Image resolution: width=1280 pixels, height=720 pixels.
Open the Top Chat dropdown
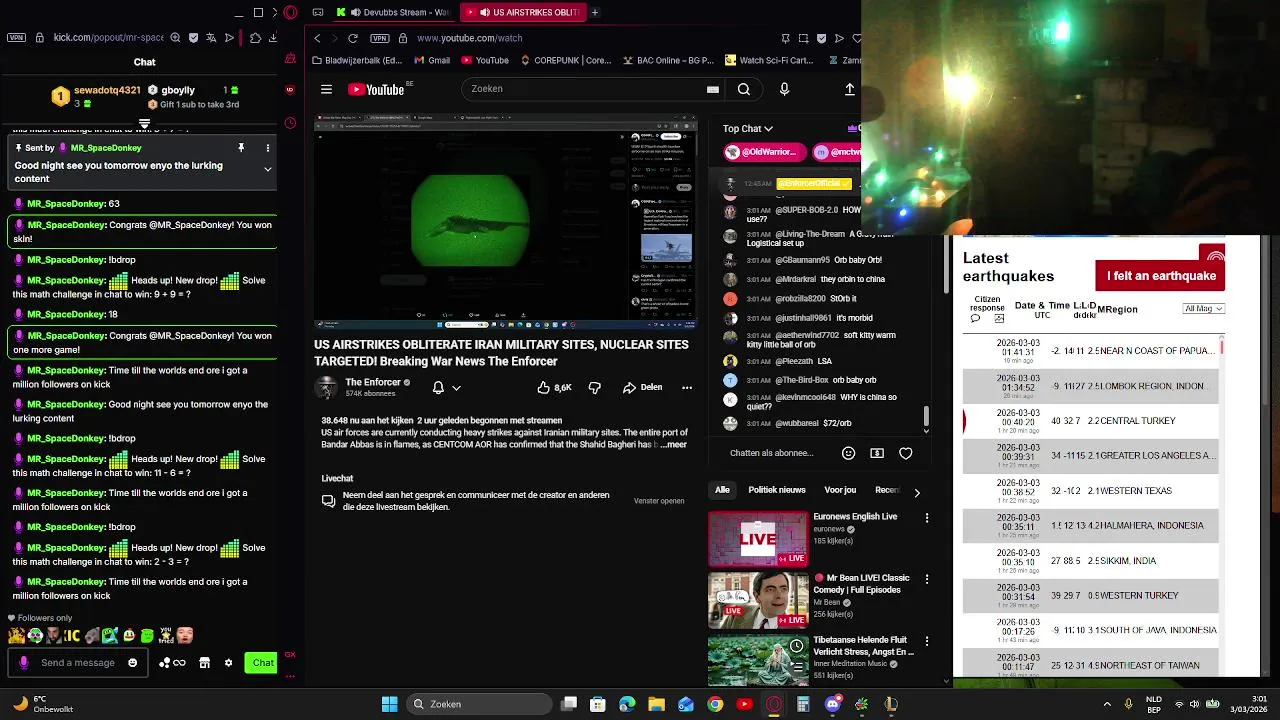pyautogui.click(x=748, y=129)
